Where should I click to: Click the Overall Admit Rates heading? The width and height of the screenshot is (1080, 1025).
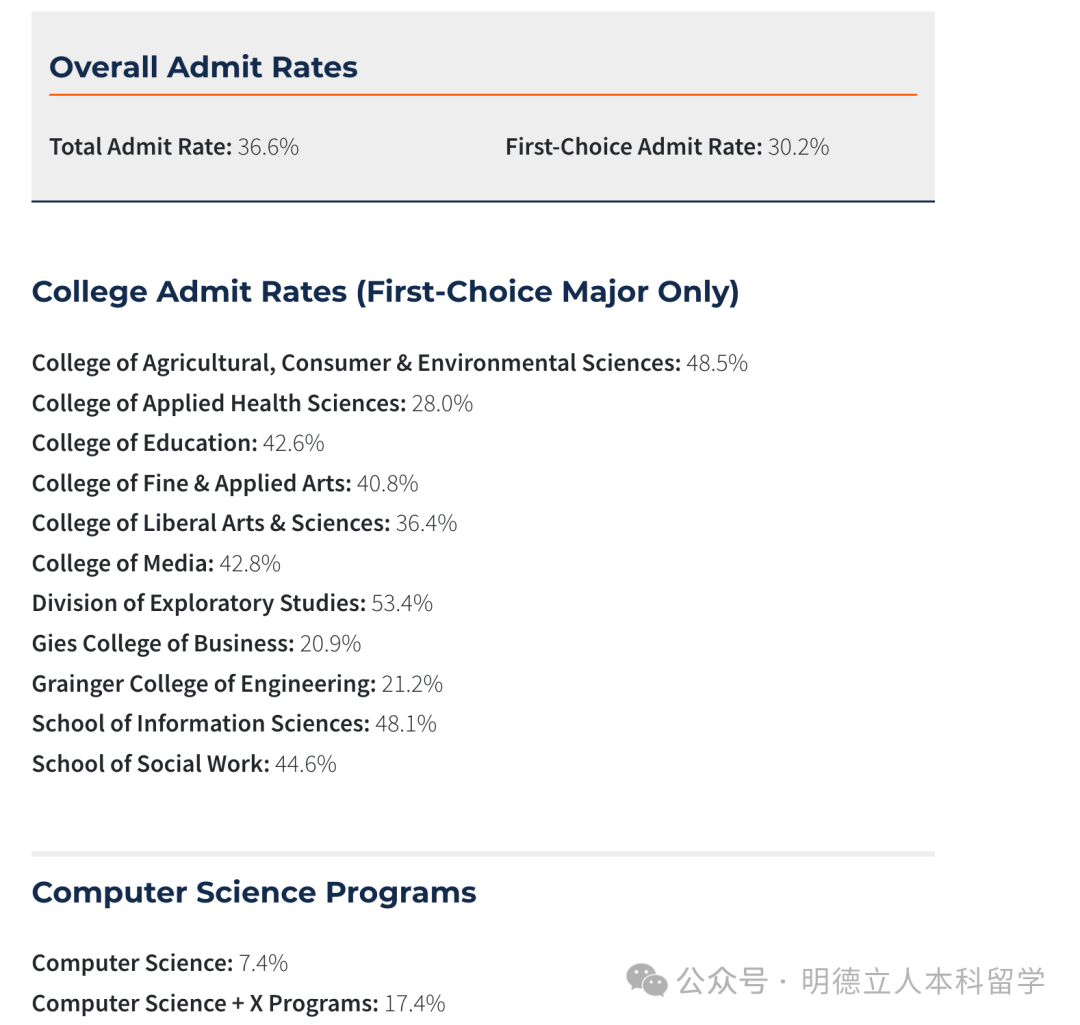[x=203, y=67]
